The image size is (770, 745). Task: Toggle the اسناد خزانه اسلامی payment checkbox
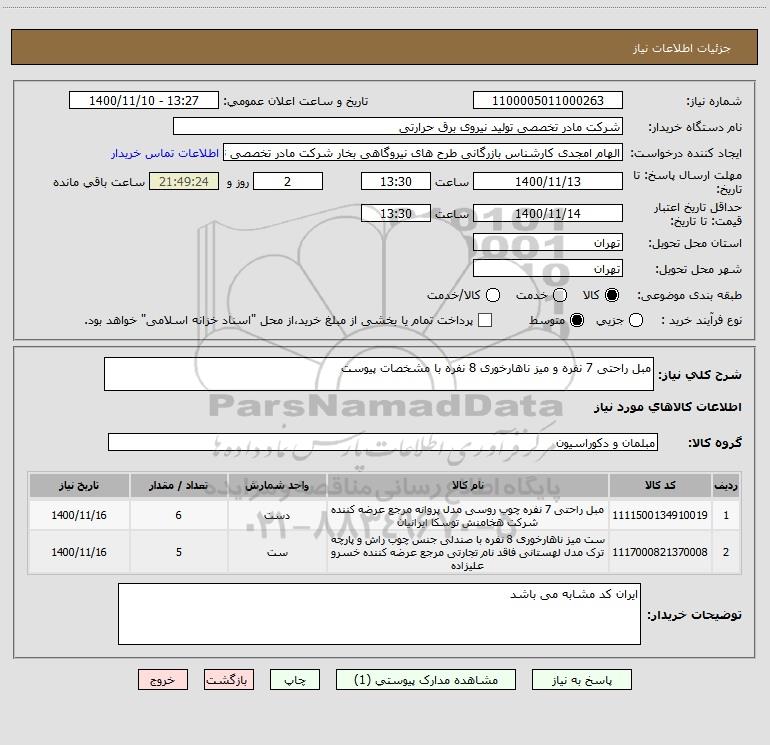485,320
